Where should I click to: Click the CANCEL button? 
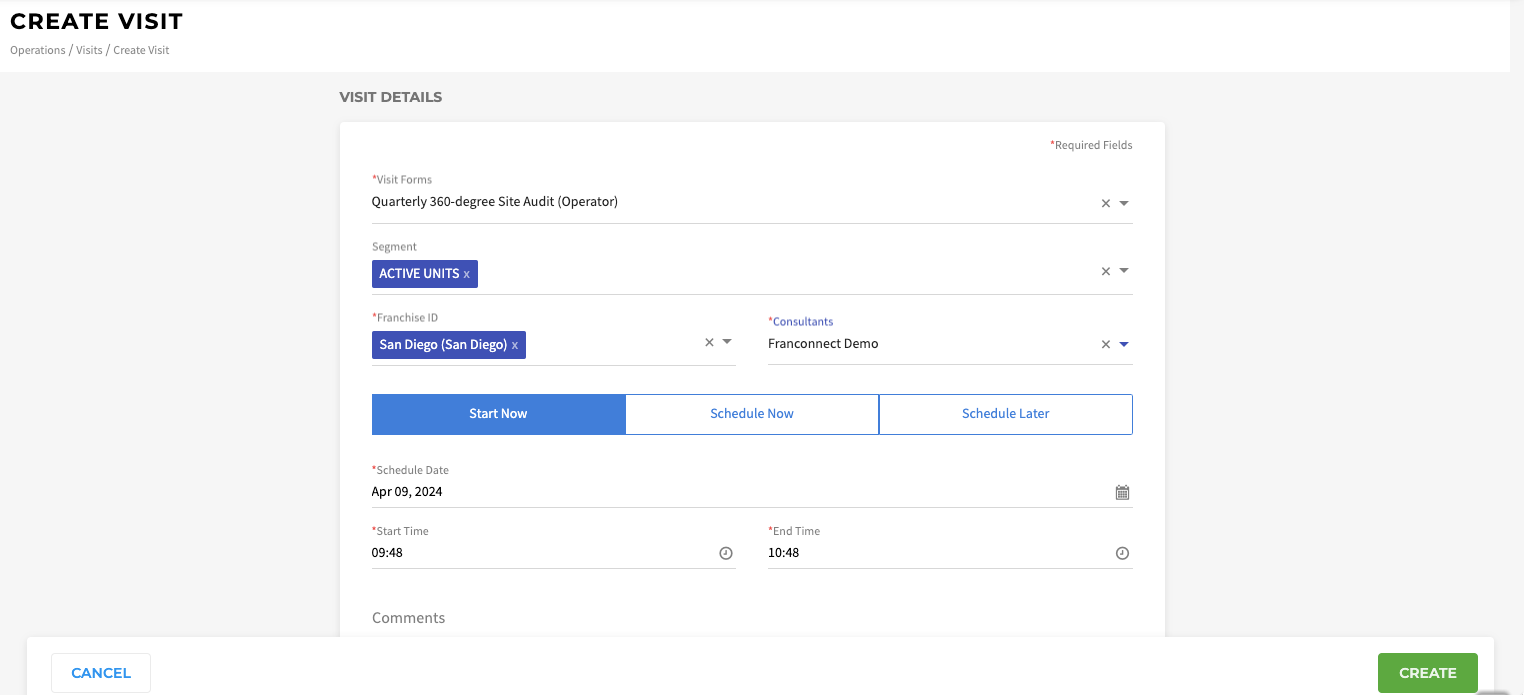click(x=101, y=673)
